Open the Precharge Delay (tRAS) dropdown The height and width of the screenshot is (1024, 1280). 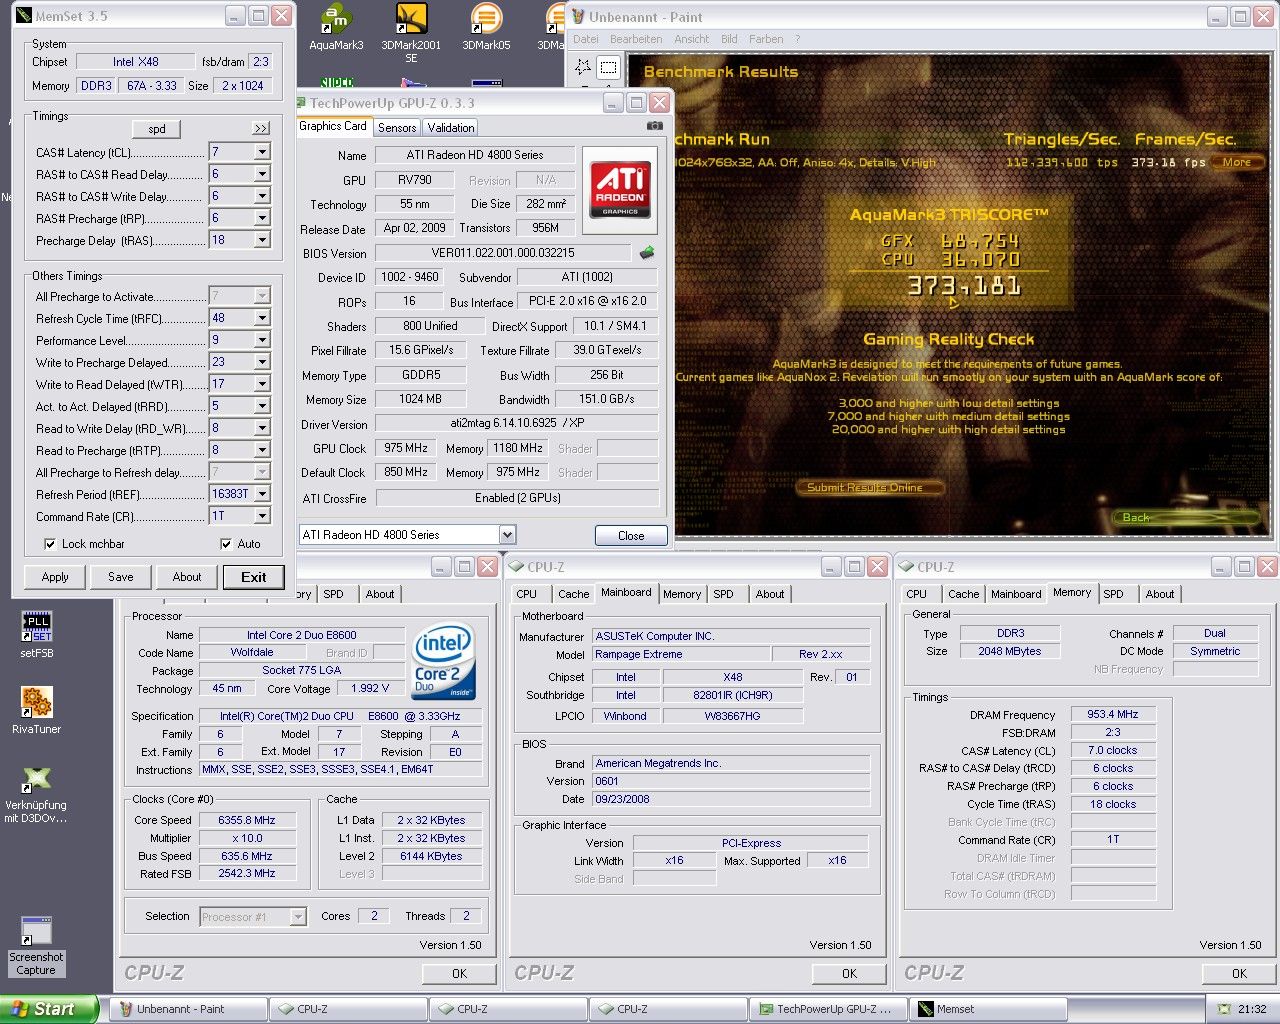pyautogui.click(x=262, y=240)
